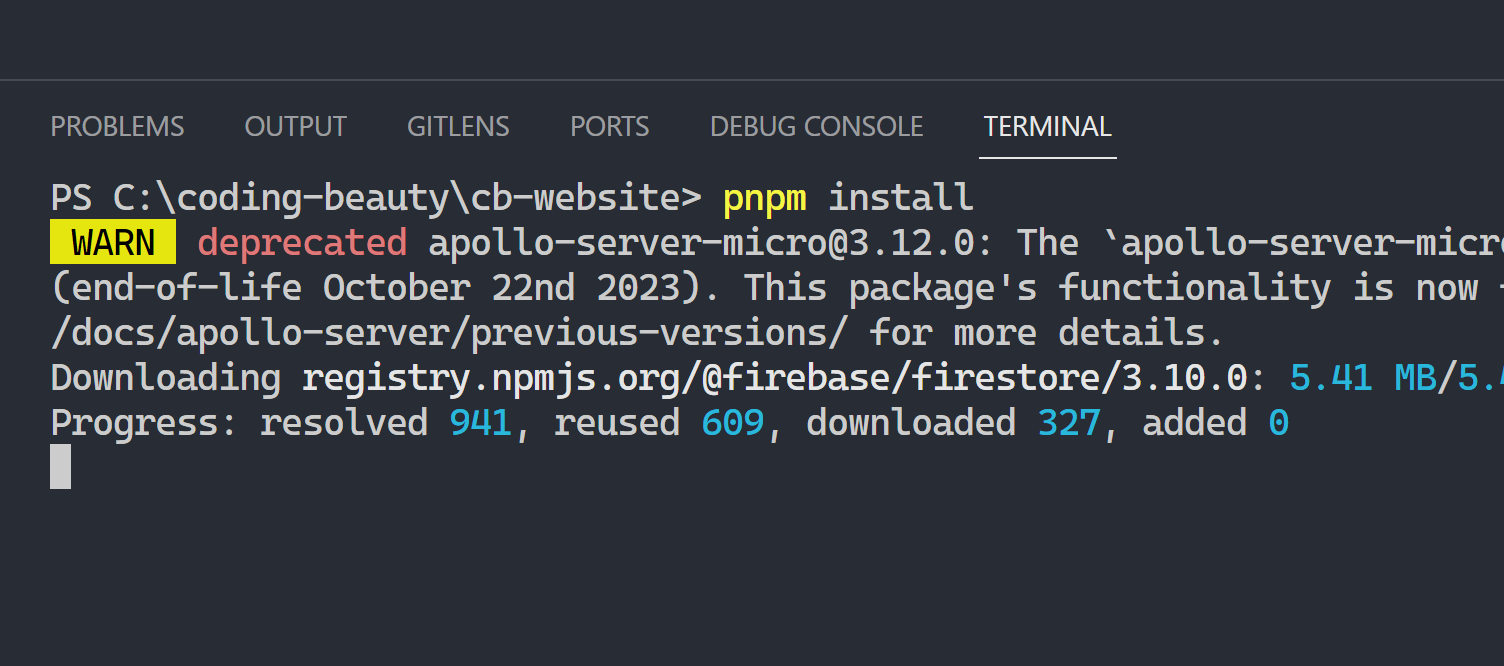Select the GITLENS tab
1504x666 pixels.
pos(458,126)
